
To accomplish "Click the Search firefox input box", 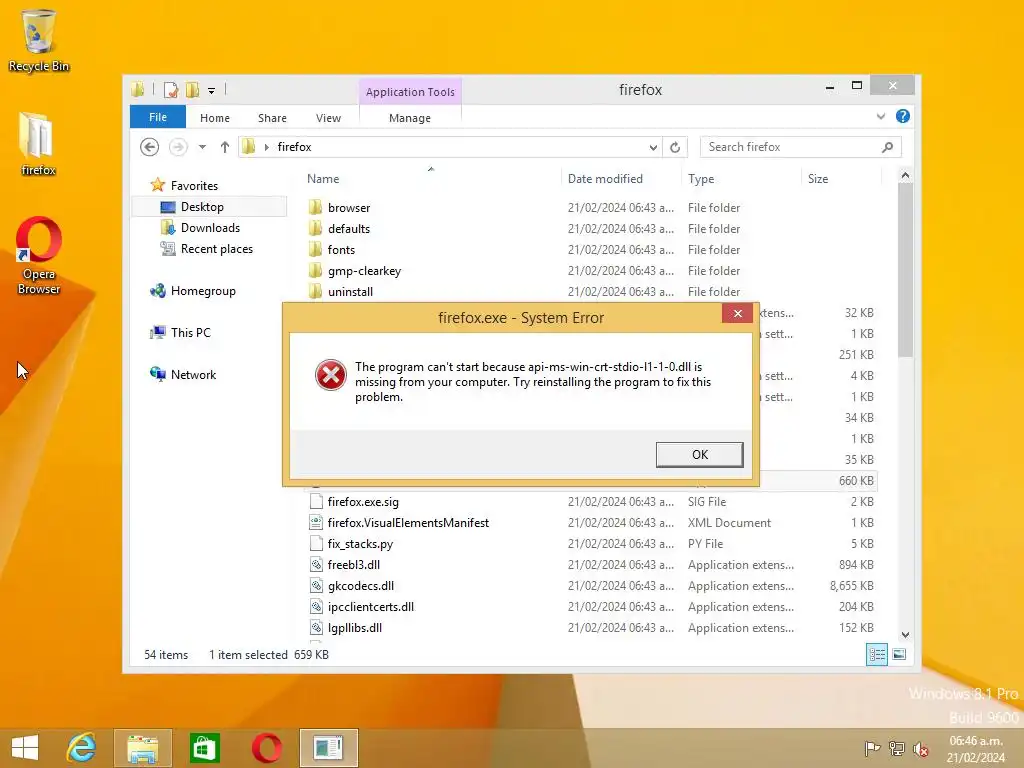I will [789, 147].
